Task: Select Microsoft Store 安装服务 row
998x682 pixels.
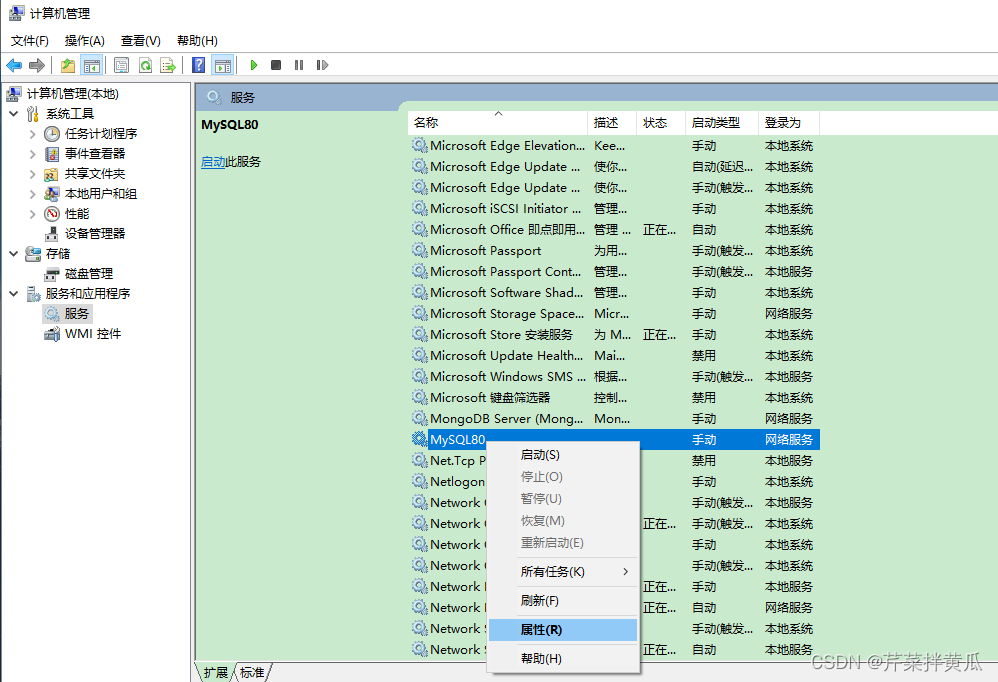Action: 614,335
